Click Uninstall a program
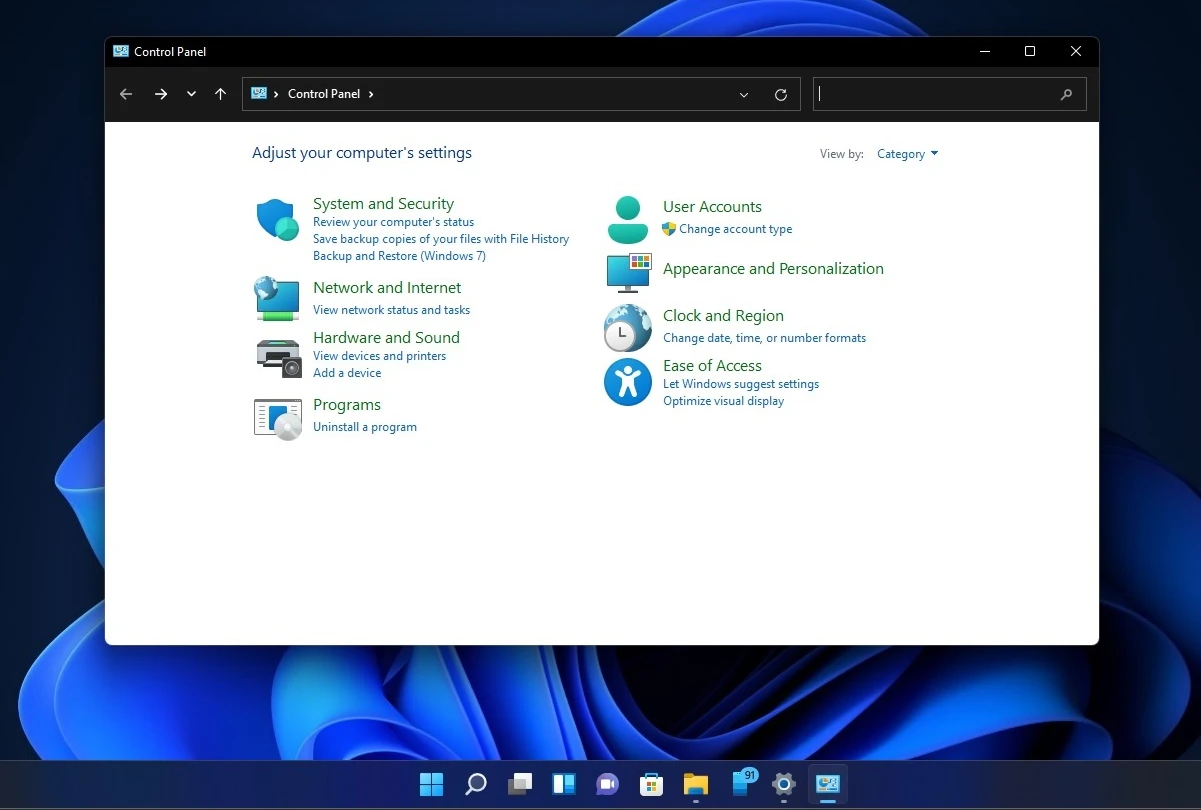 coord(365,427)
